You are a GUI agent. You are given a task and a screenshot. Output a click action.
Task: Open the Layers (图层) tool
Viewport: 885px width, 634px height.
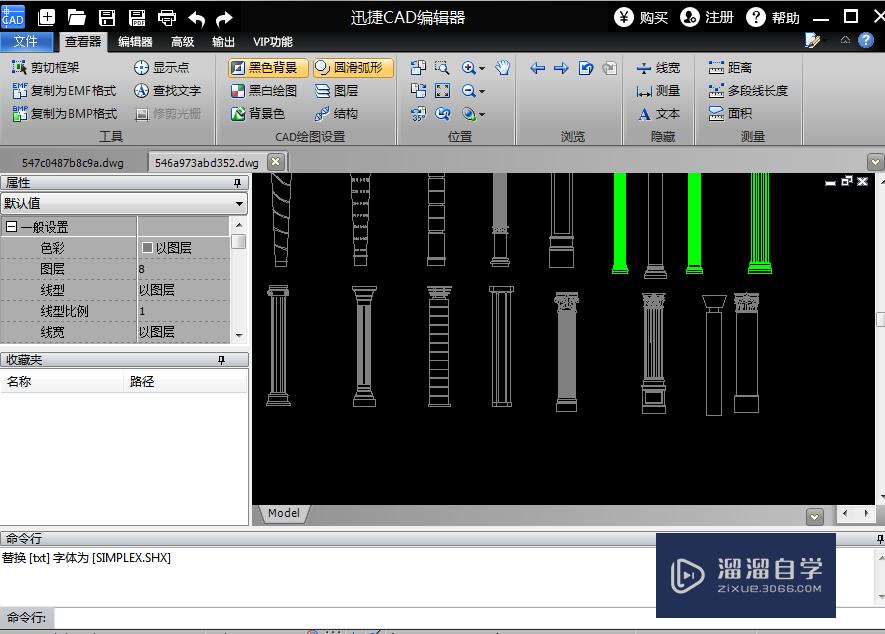(336, 91)
